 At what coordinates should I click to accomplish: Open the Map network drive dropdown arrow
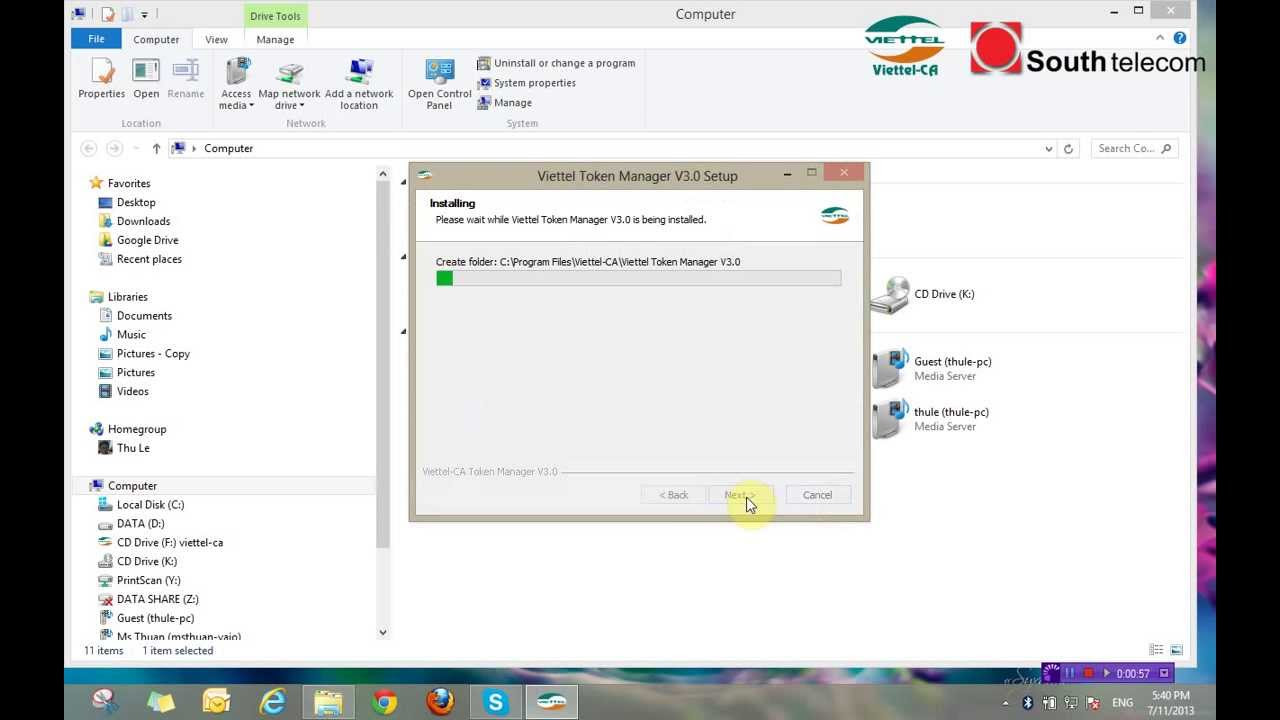coord(301,106)
